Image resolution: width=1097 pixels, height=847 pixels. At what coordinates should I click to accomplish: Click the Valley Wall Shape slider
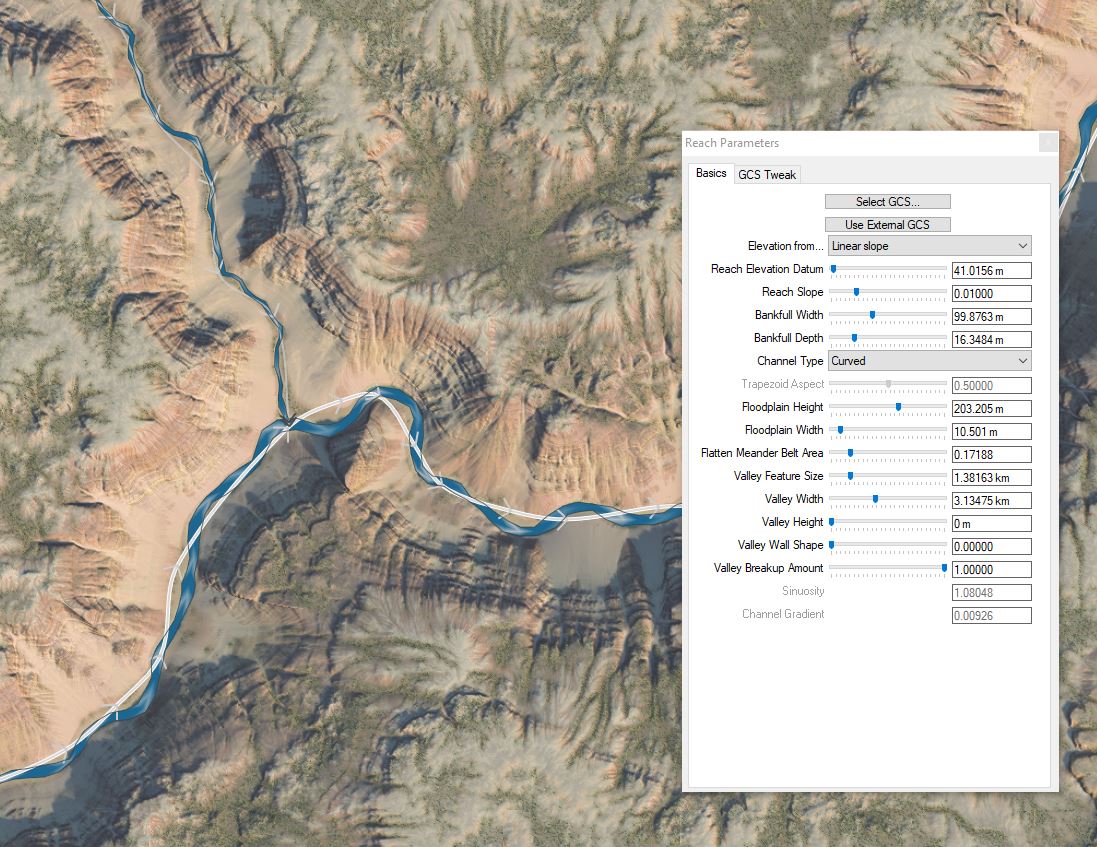click(x=888, y=545)
